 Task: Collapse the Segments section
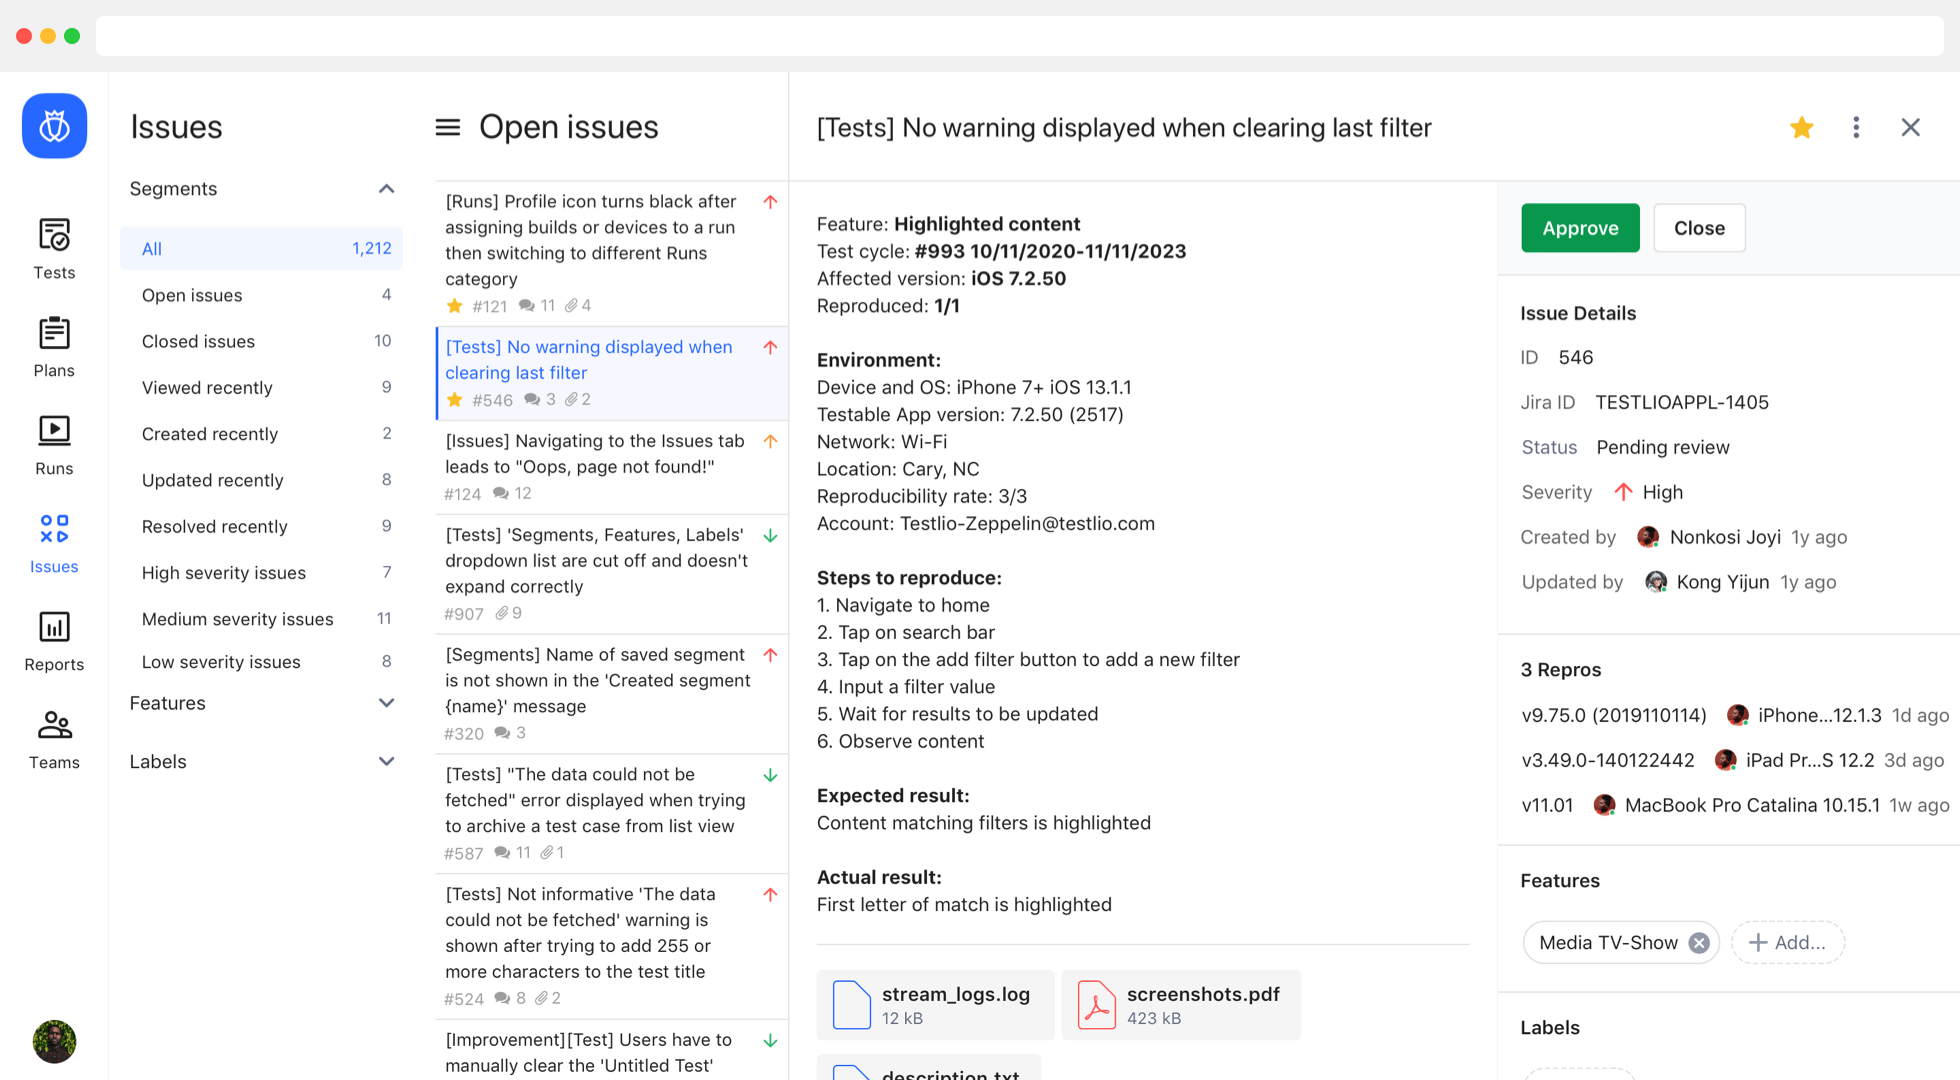click(x=386, y=189)
